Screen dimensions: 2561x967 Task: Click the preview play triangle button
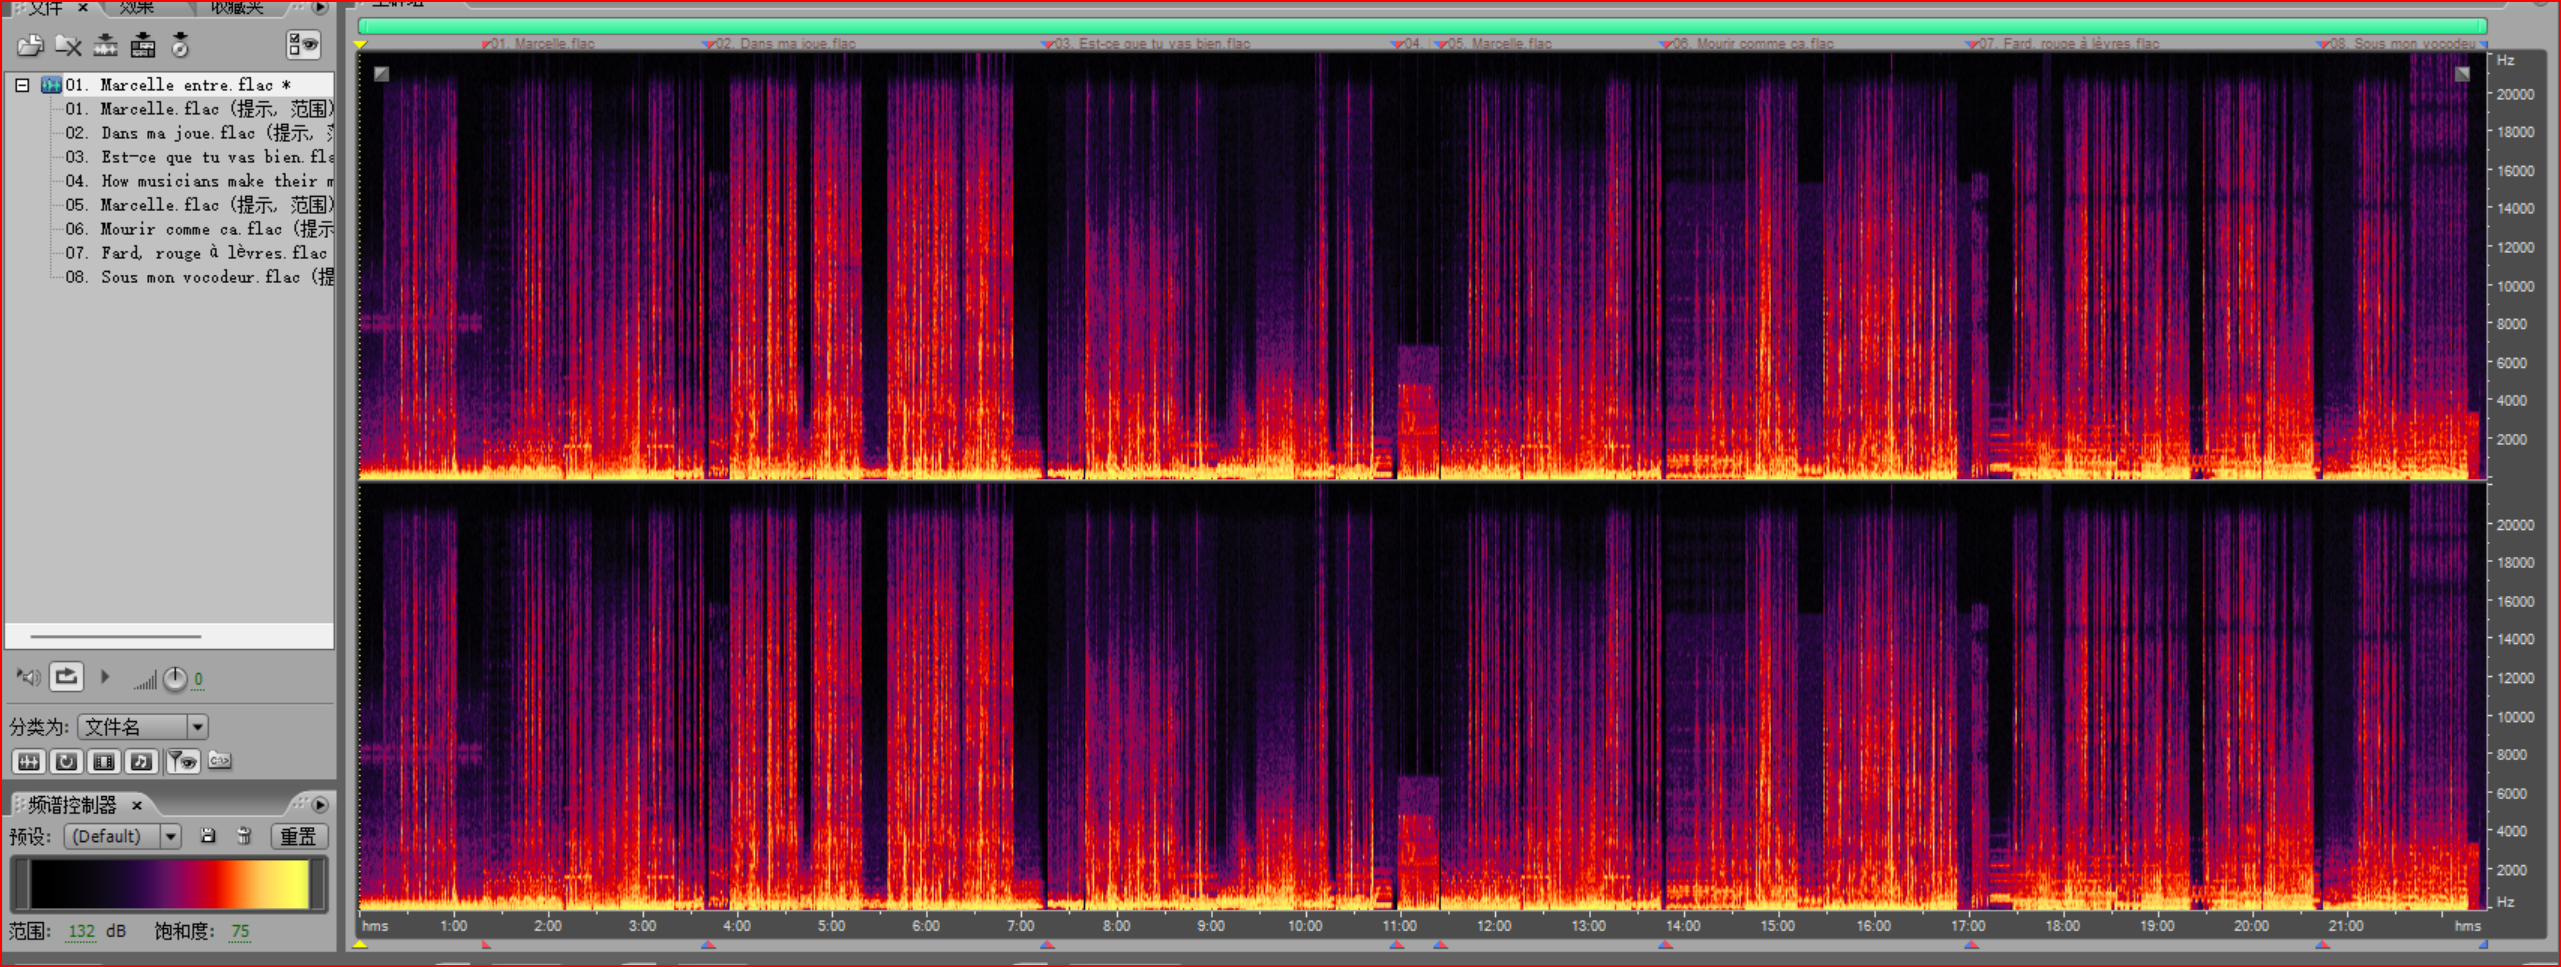pos(105,677)
